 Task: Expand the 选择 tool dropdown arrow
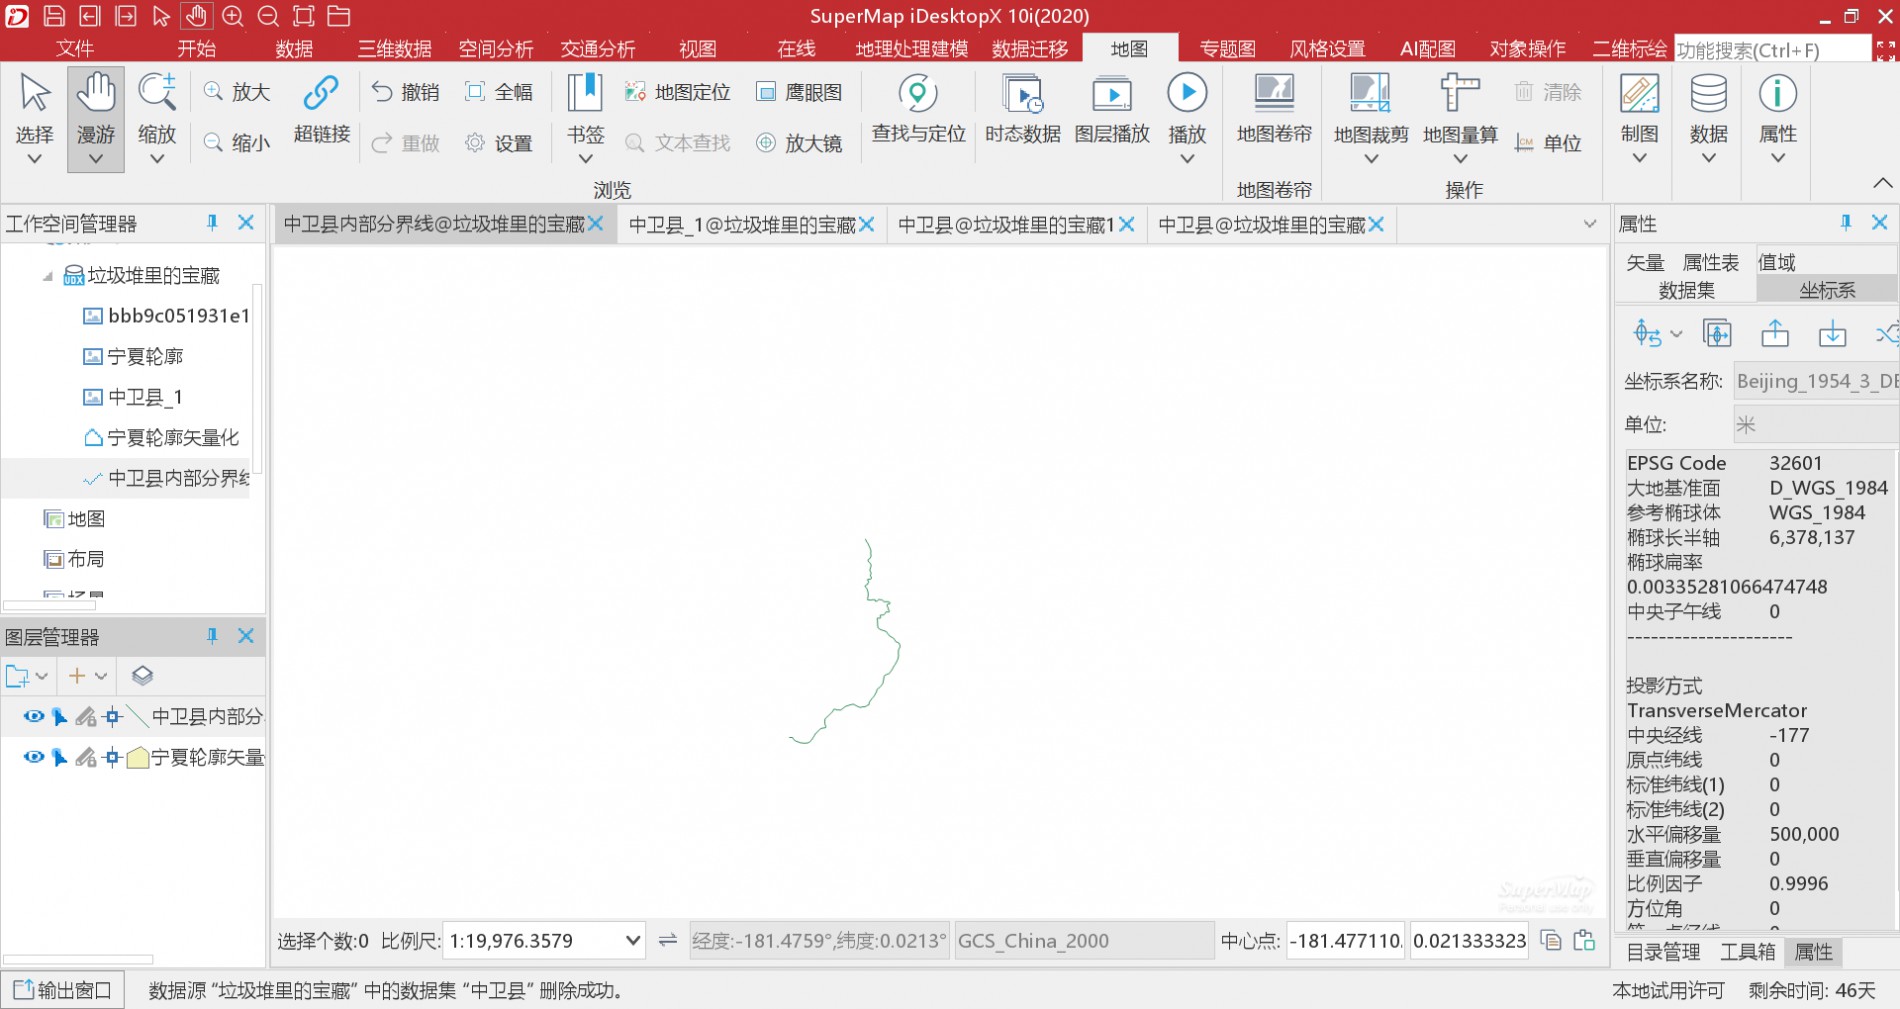click(x=34, y=158)
